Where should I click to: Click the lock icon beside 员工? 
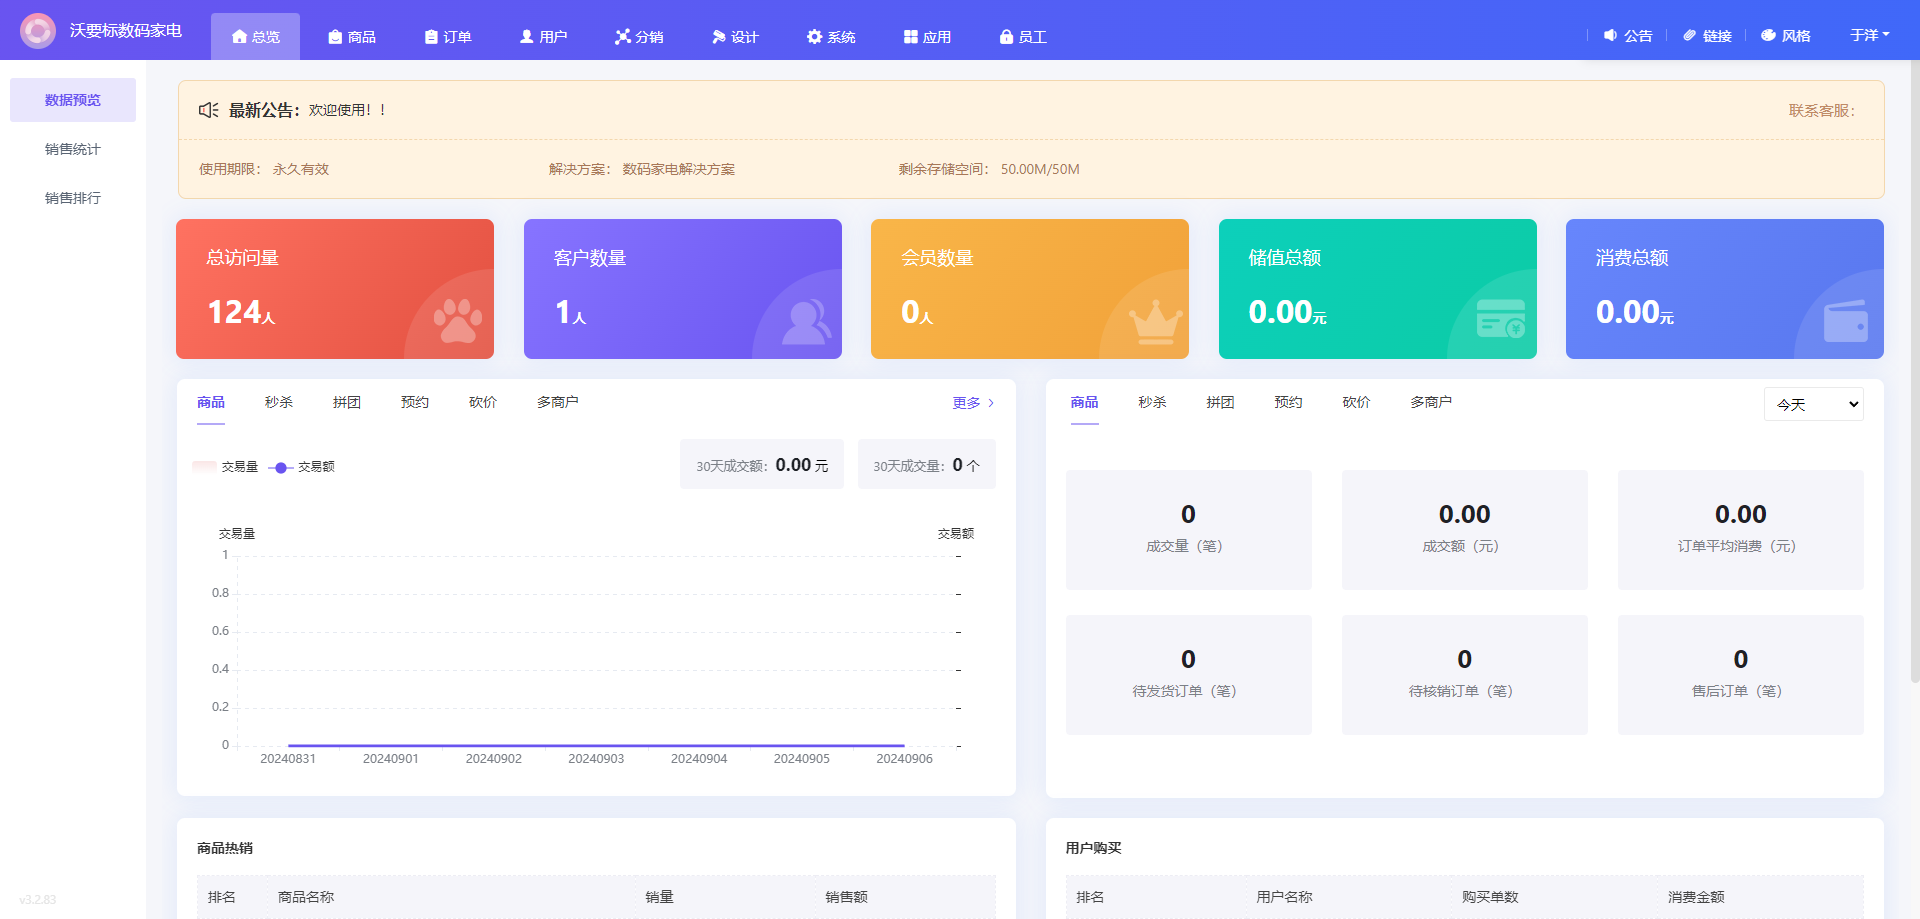1006,37
